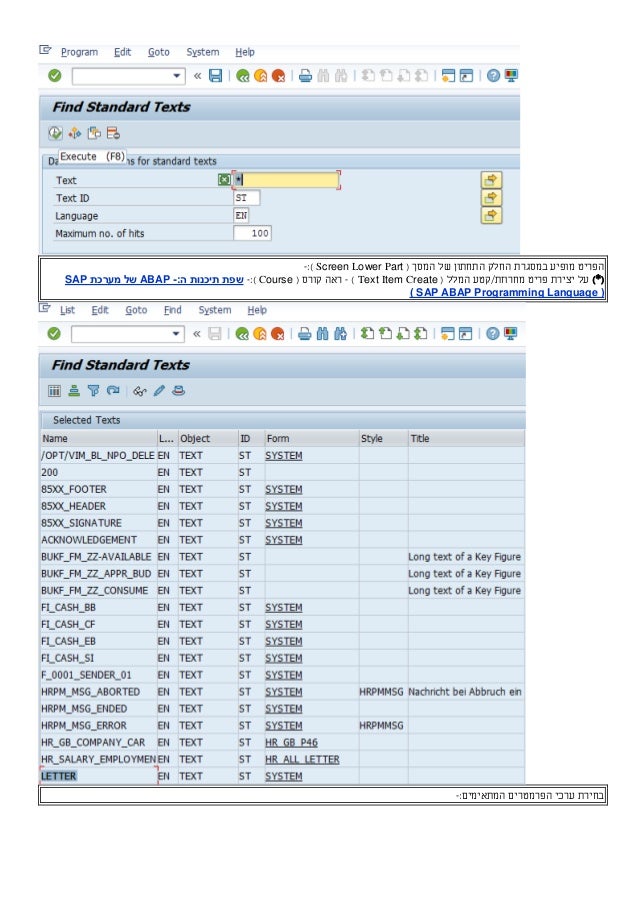Click green Back icon in results list window
Screen dimensions: 638x903
click(242, 333)
